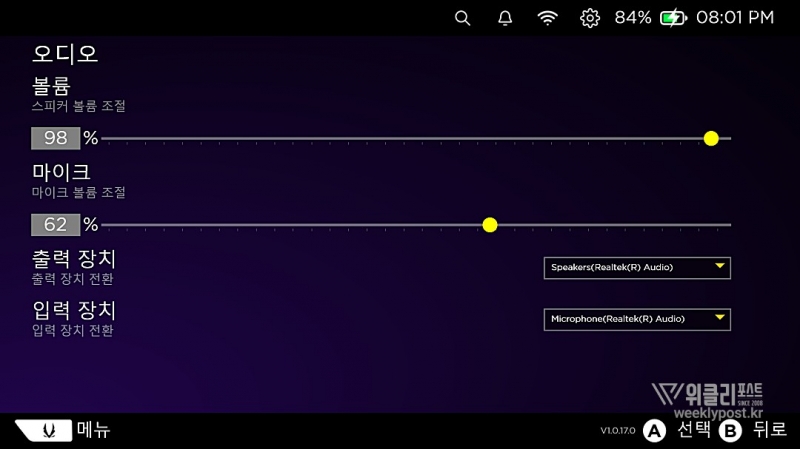This screenshot has height=449, width=800.
Task: Open notifications bell icon
Action: [x=505, y=18]
